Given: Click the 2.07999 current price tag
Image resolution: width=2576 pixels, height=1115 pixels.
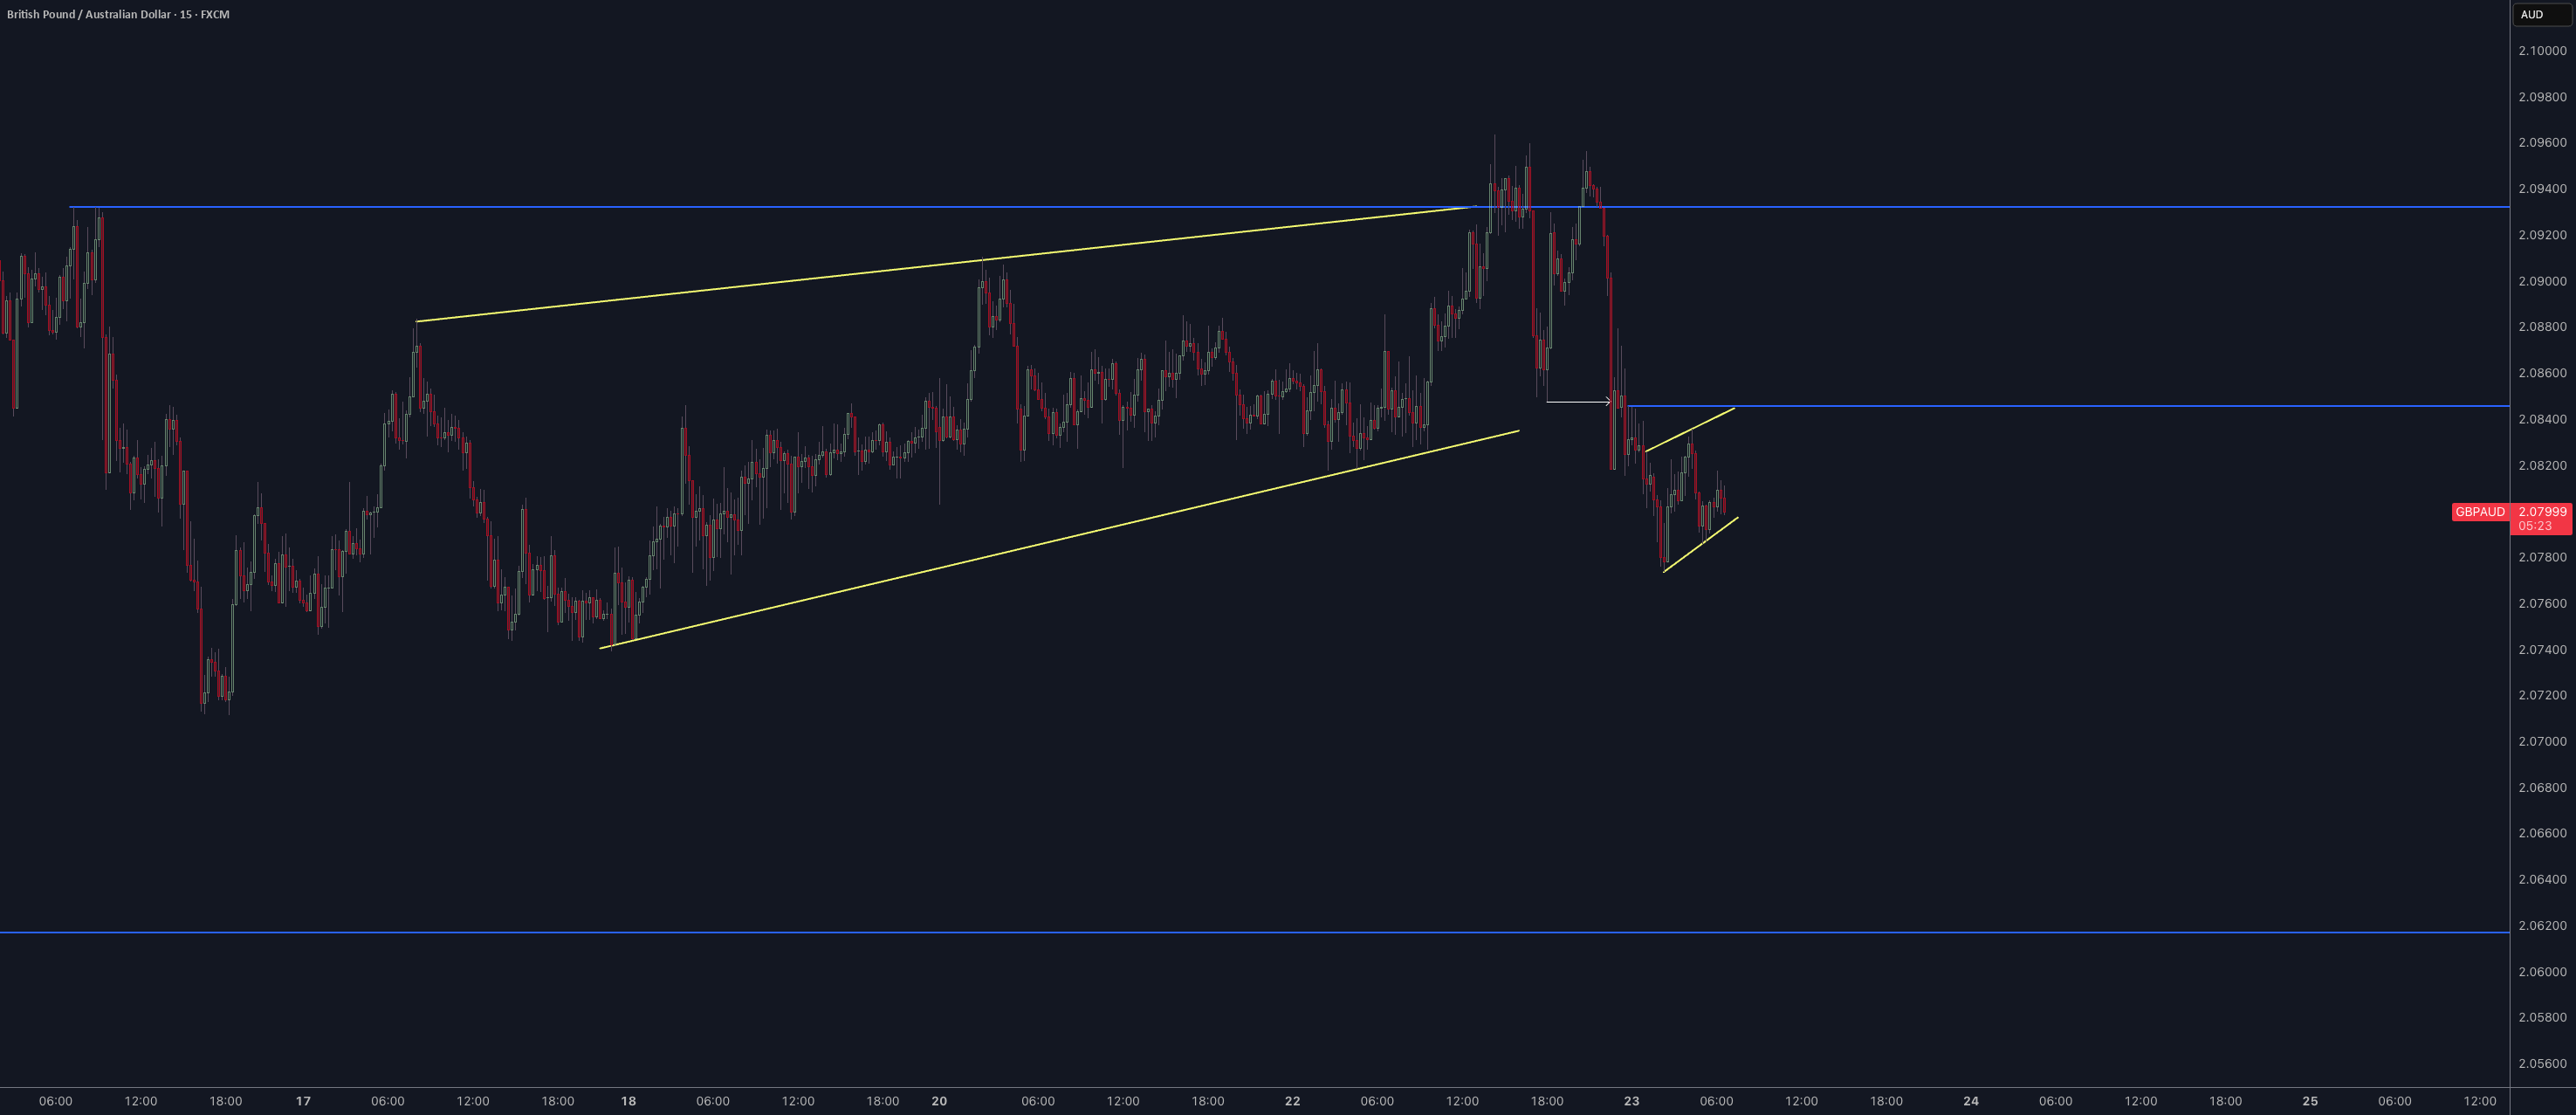Looking at the screenshot, I should point(2541,512).
